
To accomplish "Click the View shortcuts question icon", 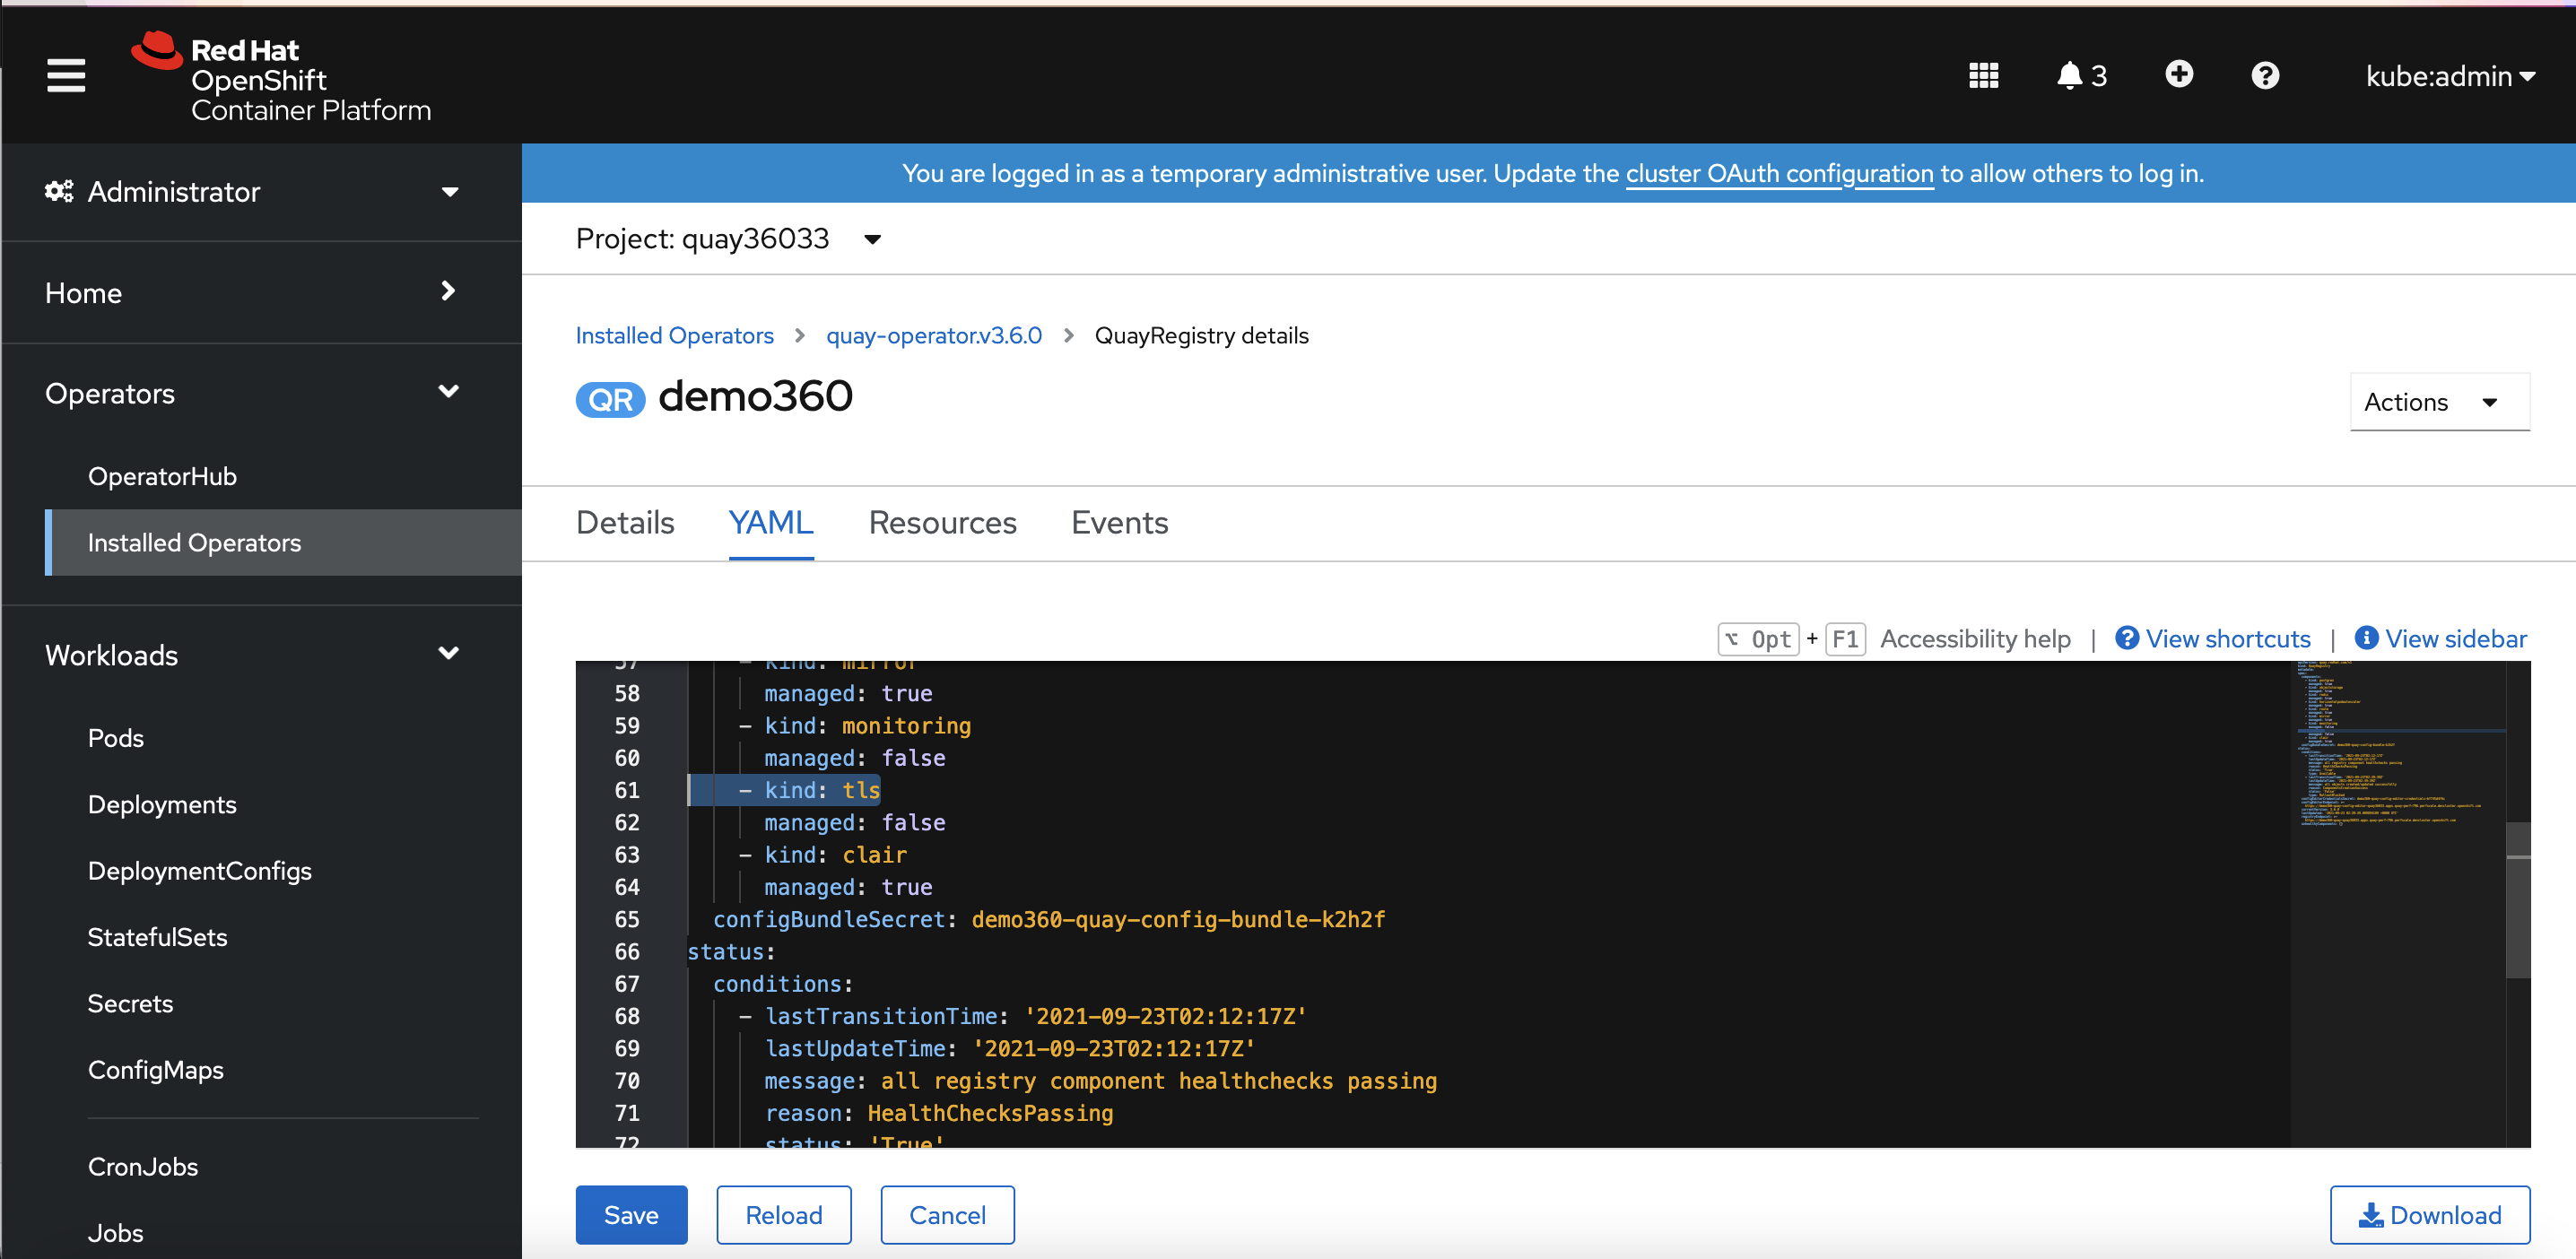I will pos(2127,638).
